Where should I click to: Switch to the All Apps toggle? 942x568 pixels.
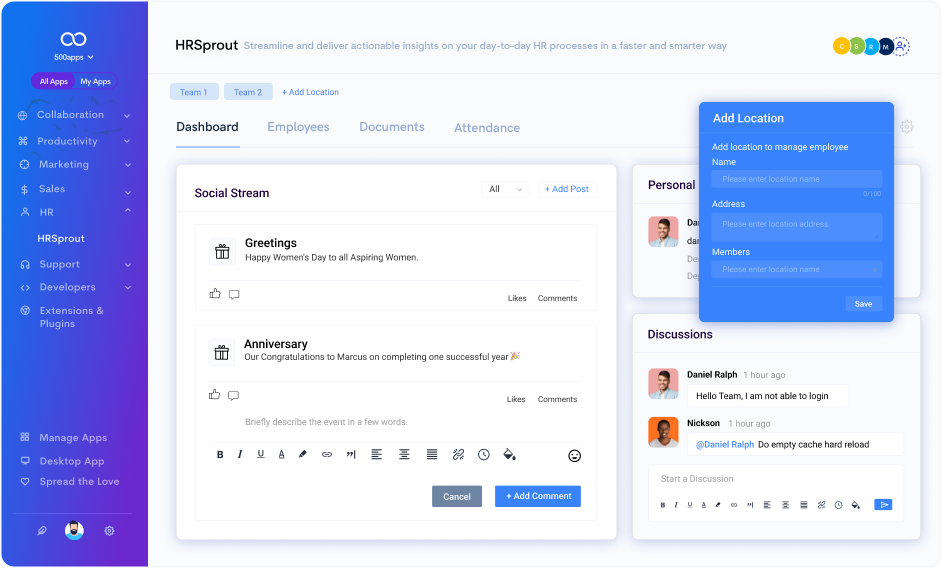[53, 81]
